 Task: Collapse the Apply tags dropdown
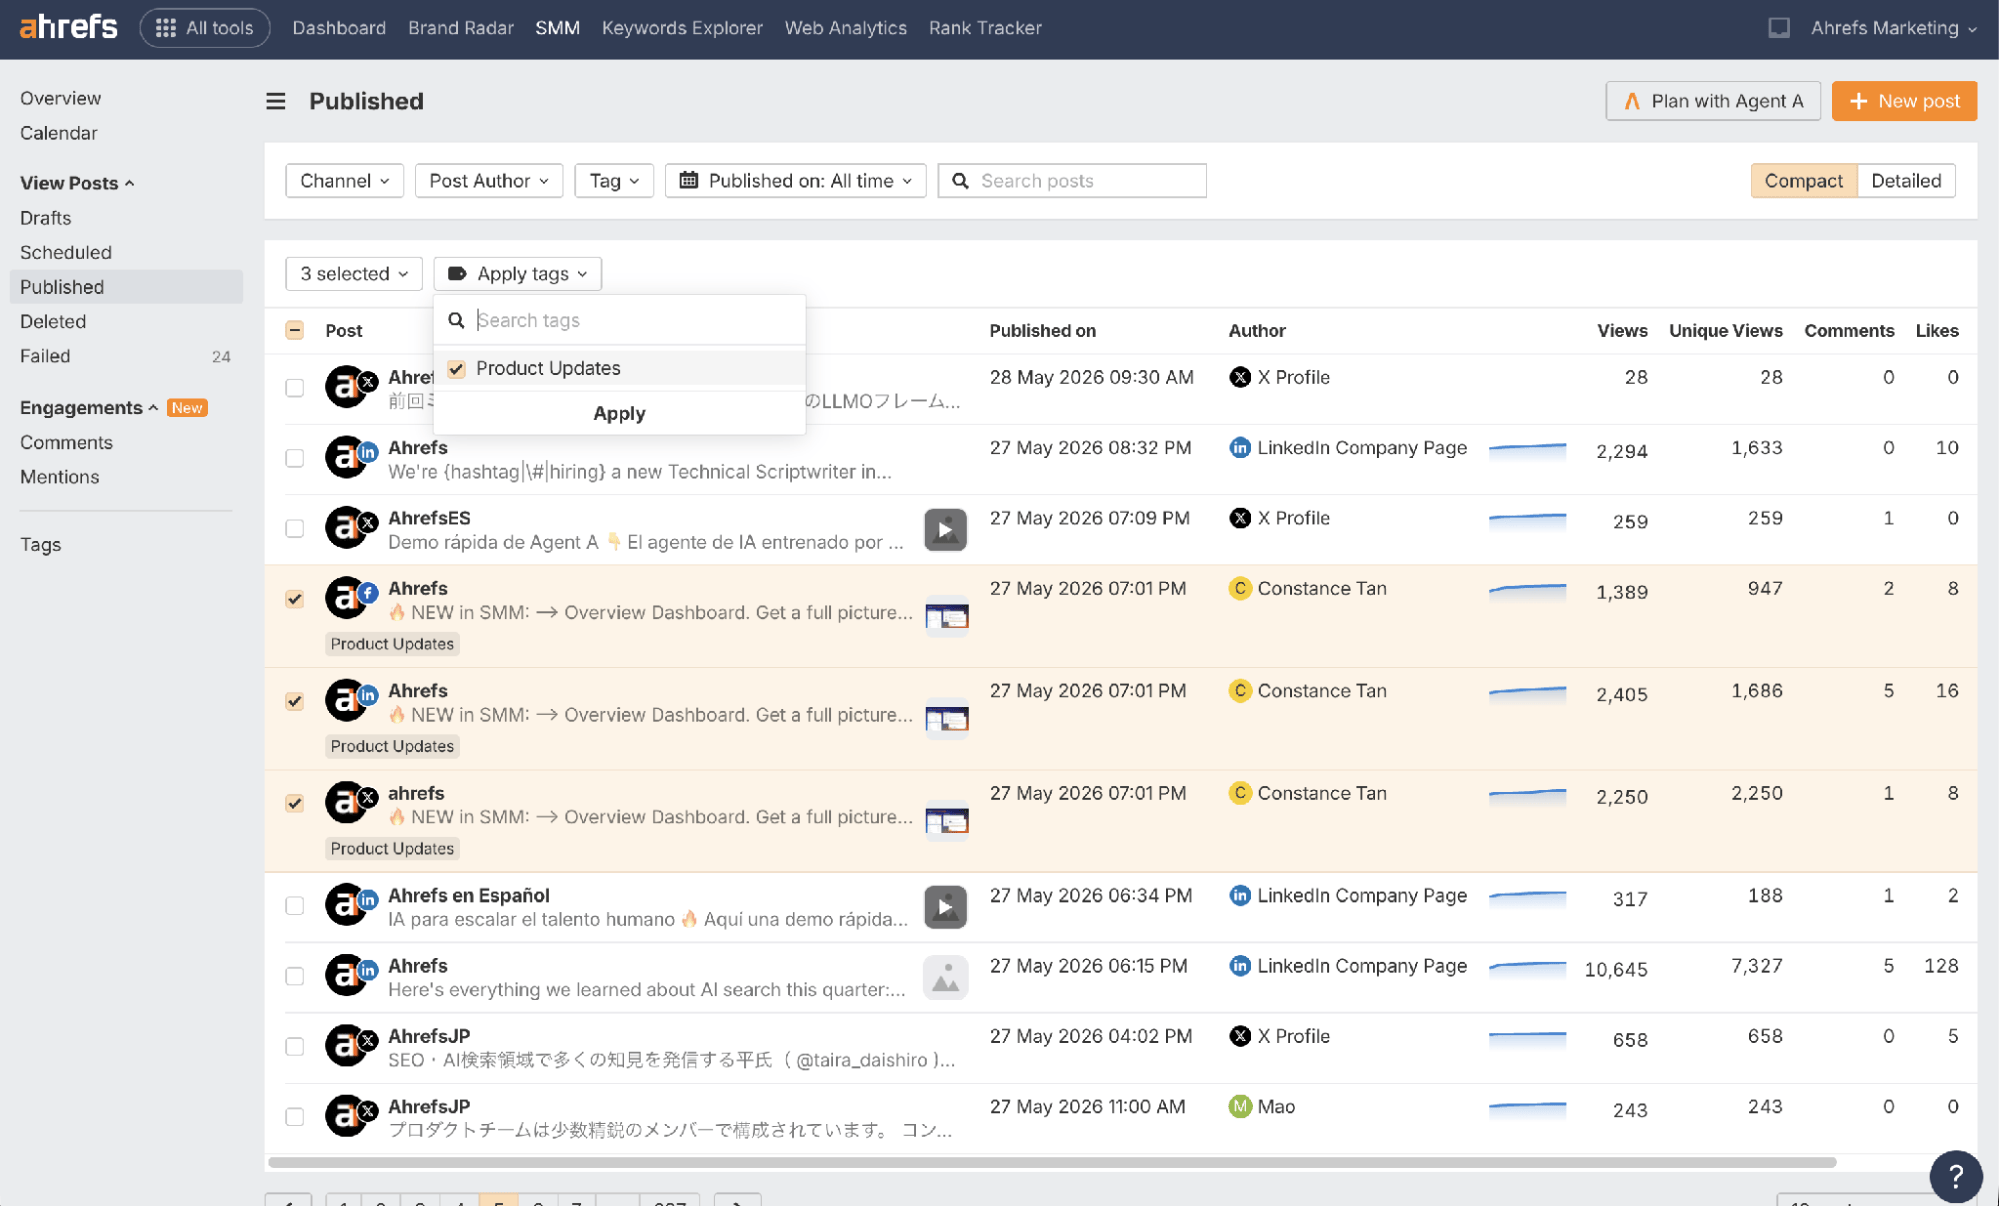tap(517, 274)
